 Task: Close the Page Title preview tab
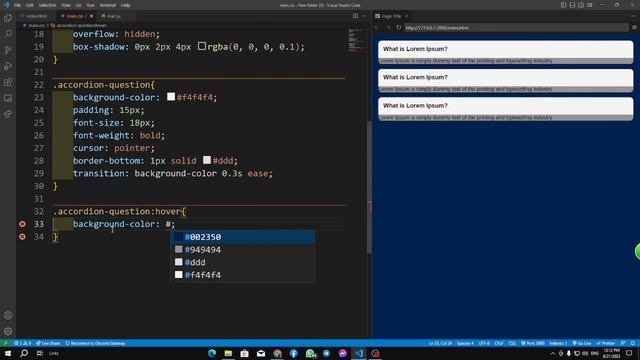[407, 16]
